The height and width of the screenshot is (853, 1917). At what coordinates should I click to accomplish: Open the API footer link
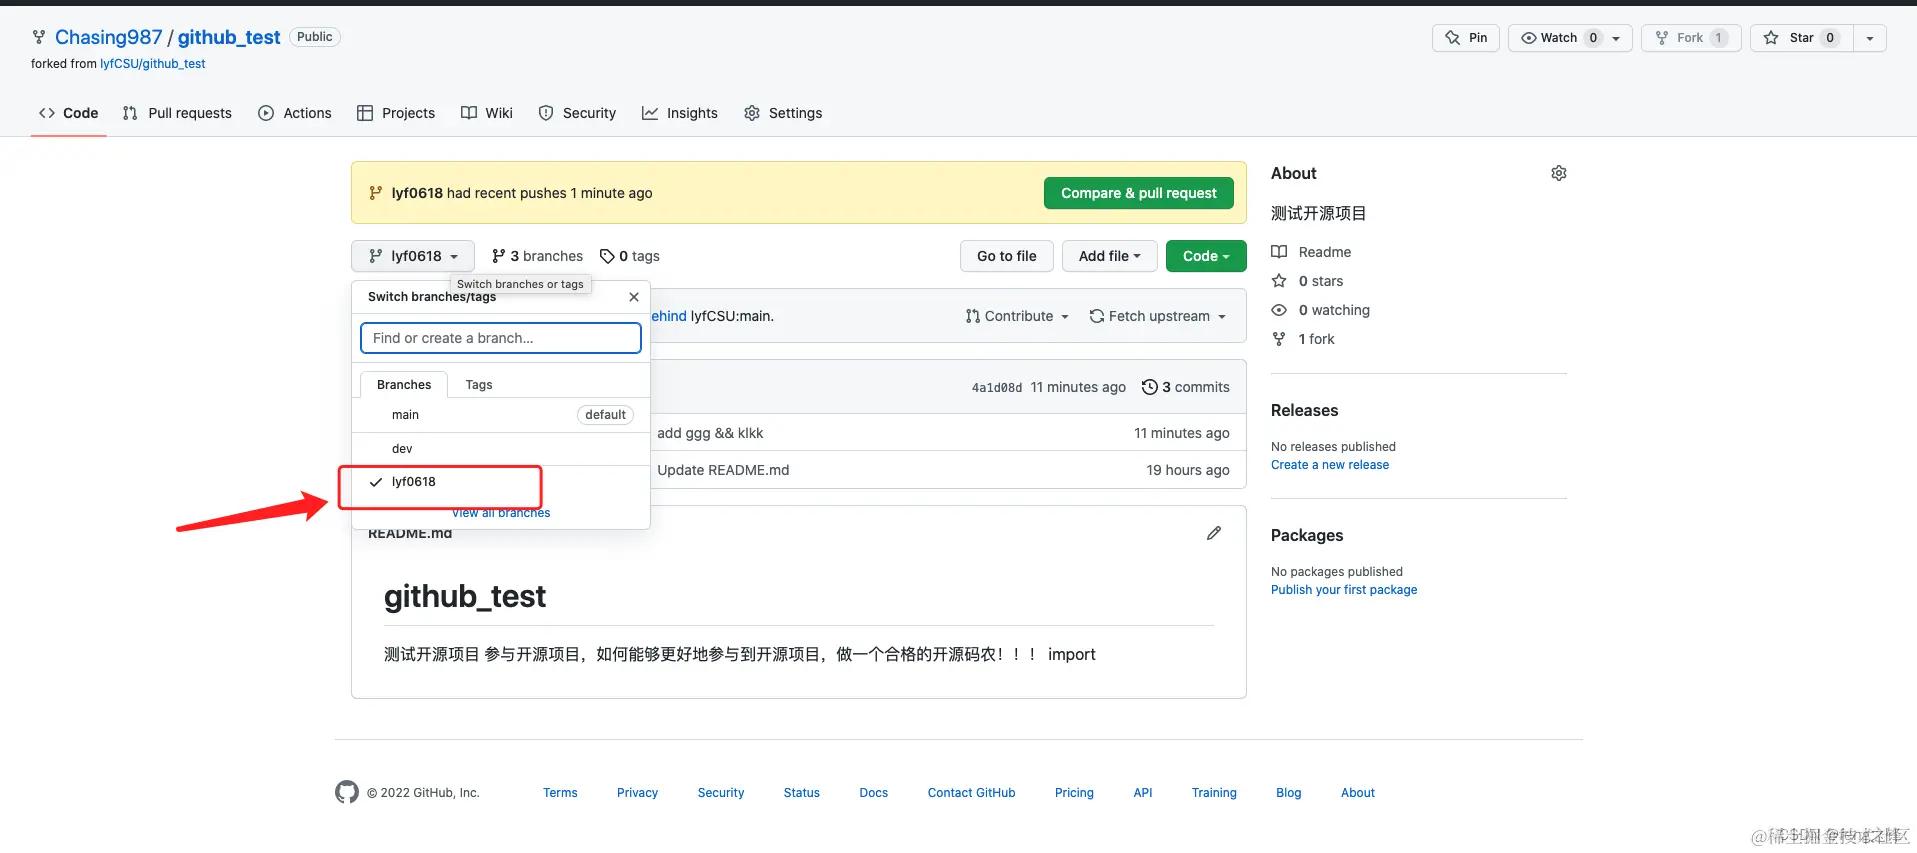click(1143, 793)
